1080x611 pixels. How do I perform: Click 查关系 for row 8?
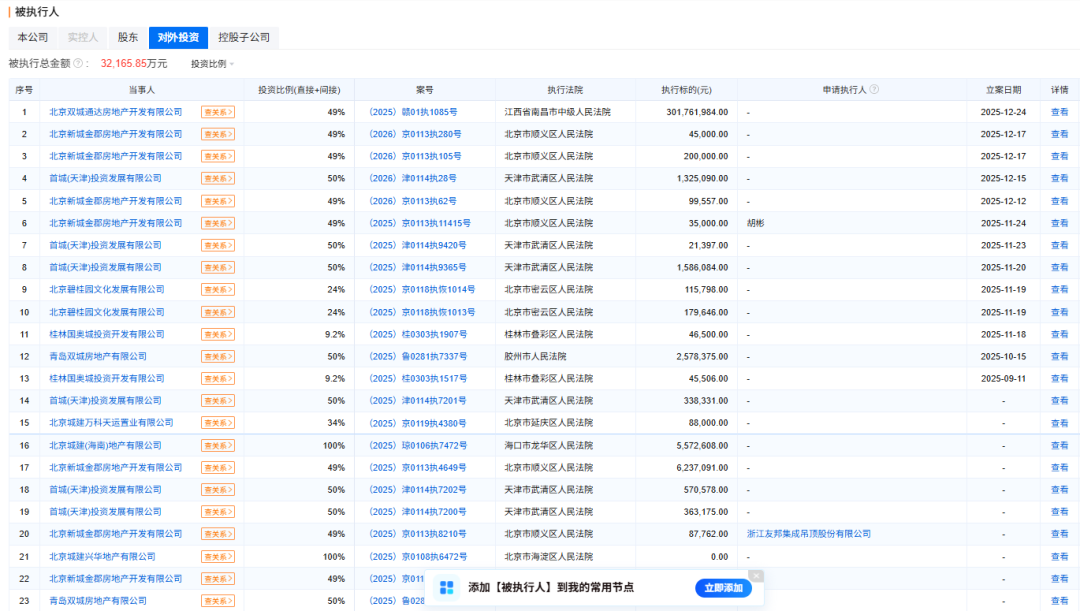(x=218, y=267)
